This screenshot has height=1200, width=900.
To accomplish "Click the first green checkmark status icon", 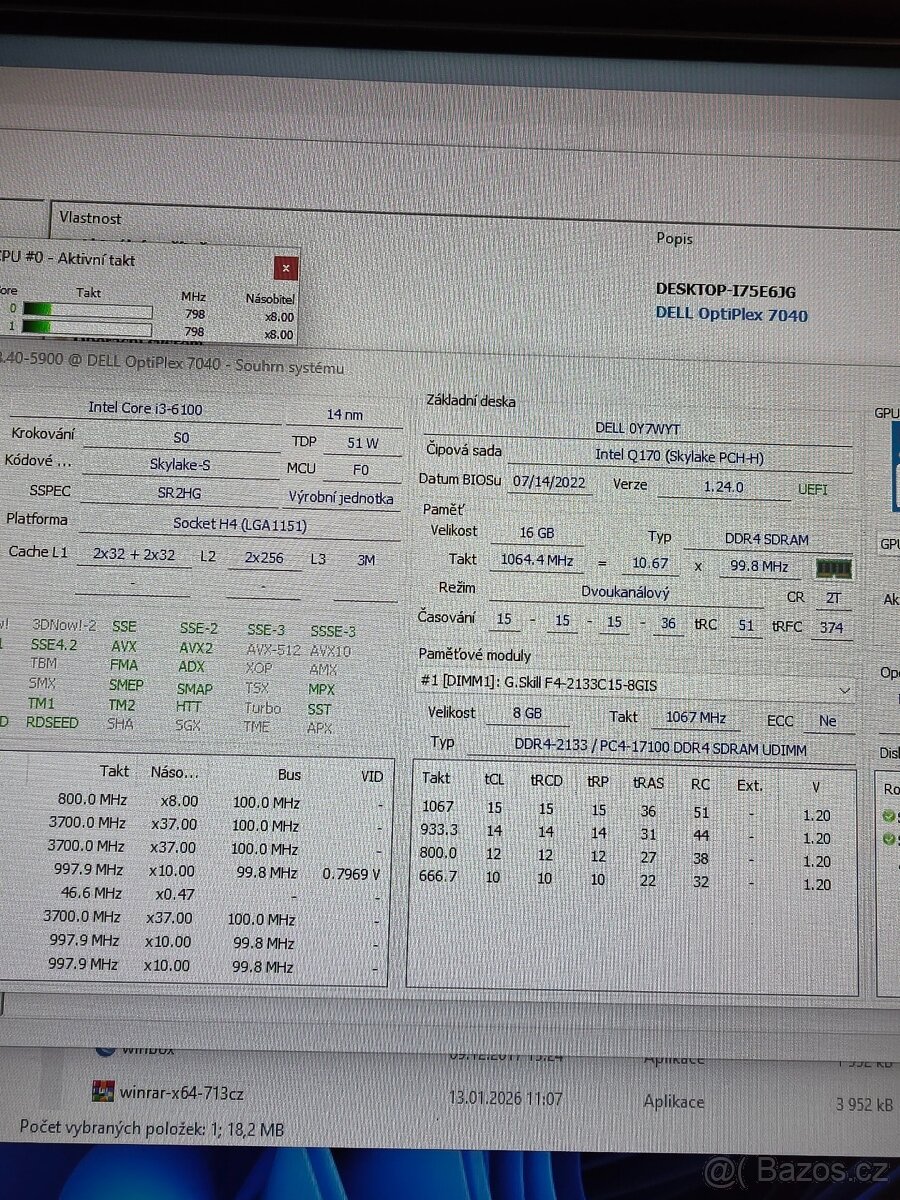I will coord(888,815).
